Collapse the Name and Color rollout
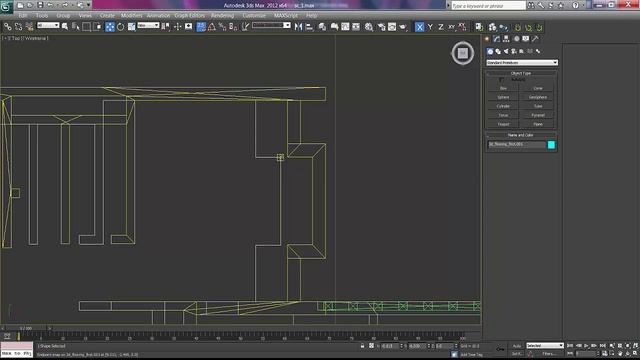640x360 pixels. pos(521,135)
